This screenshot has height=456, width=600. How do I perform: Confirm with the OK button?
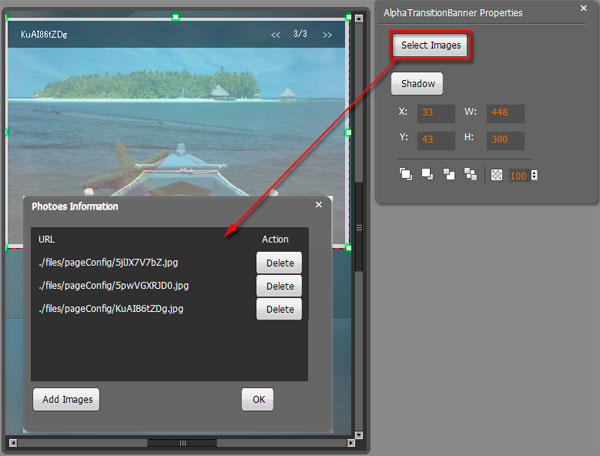click(x=257, y=399)
